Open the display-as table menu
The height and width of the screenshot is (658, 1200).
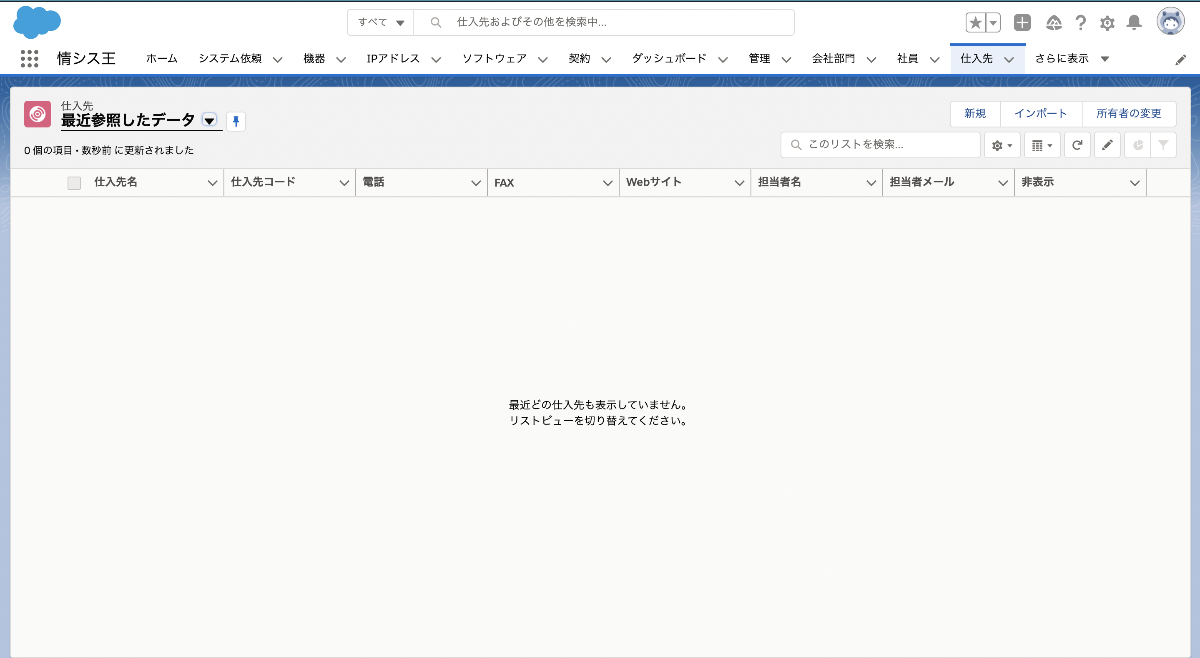1042,145
